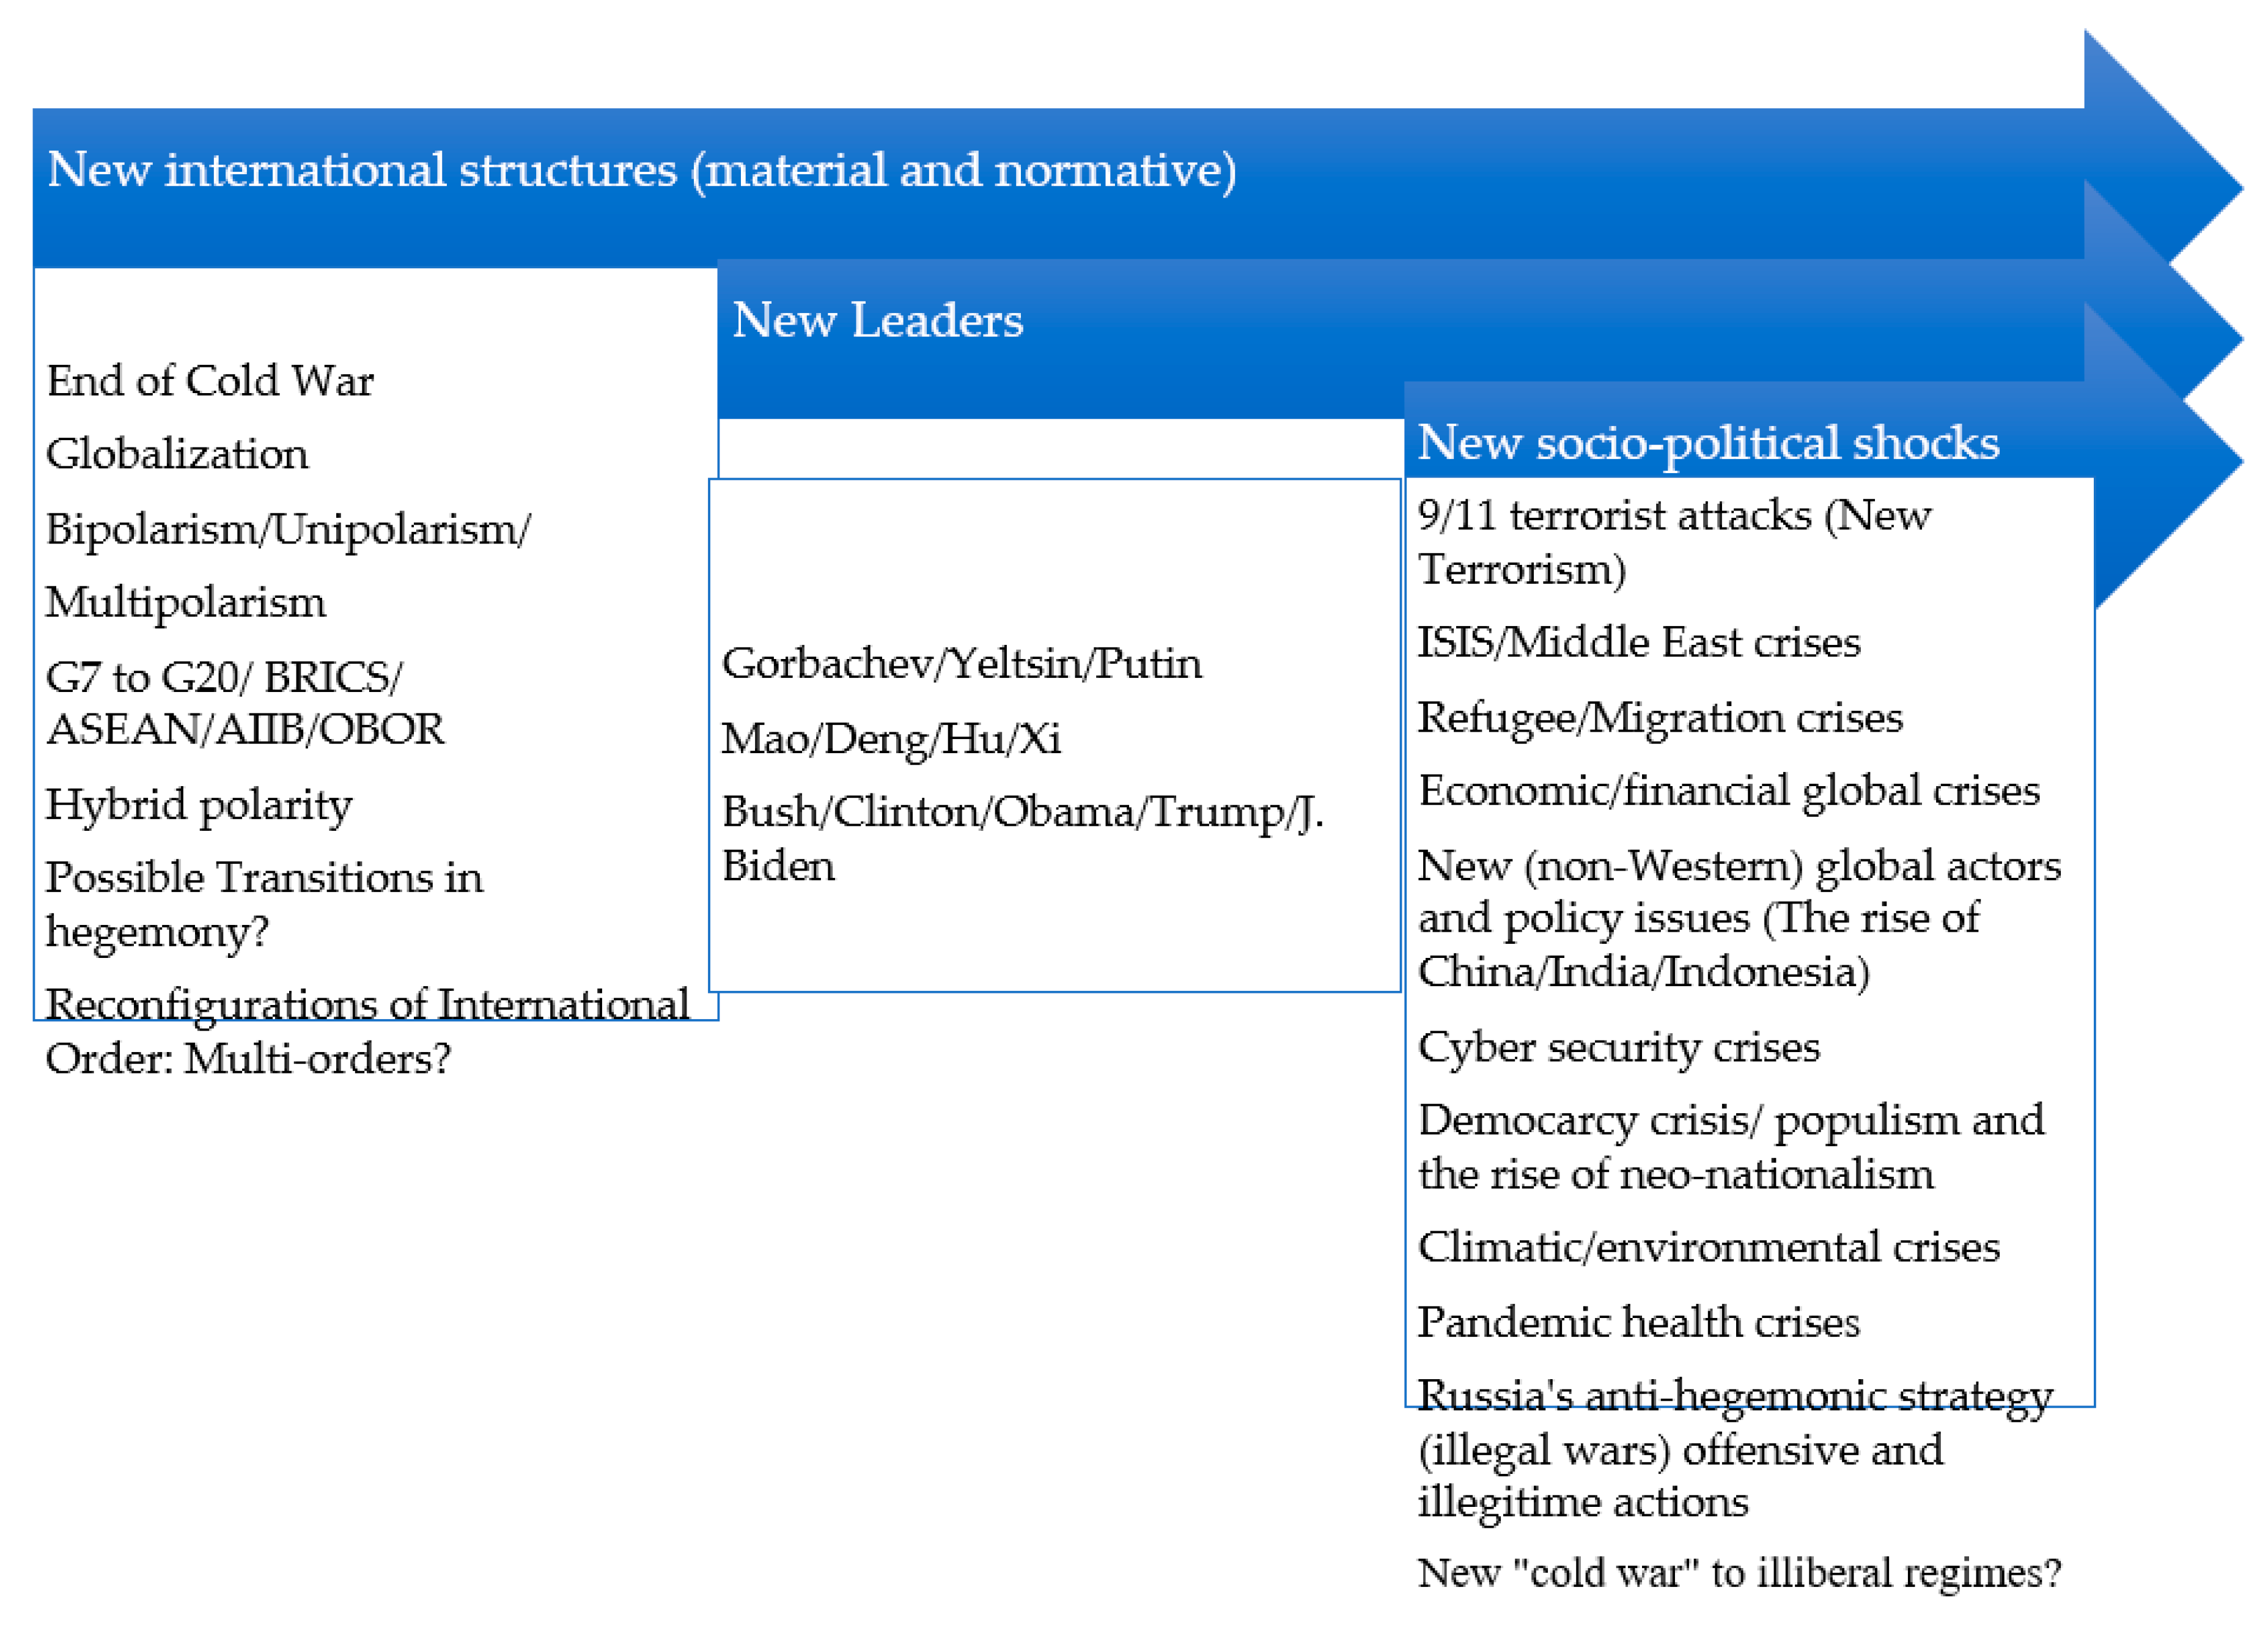Select 'Cyber security crises' entry
This screenshot has height=1631, width=2268.
[1619, 1048]
